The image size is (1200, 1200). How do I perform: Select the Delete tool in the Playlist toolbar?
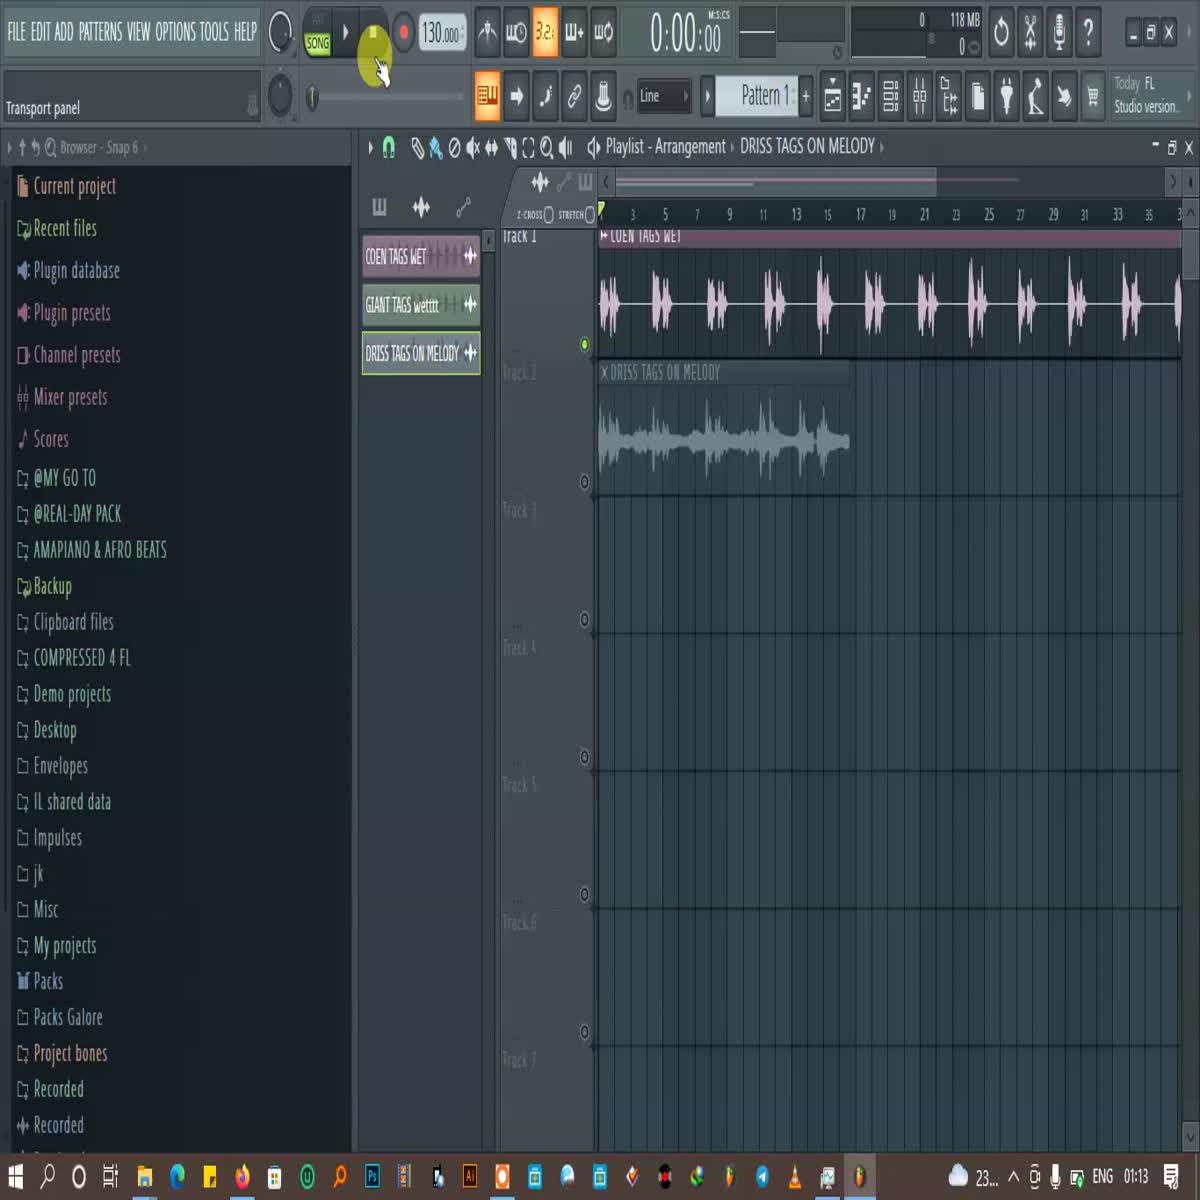tap(453, 147)
